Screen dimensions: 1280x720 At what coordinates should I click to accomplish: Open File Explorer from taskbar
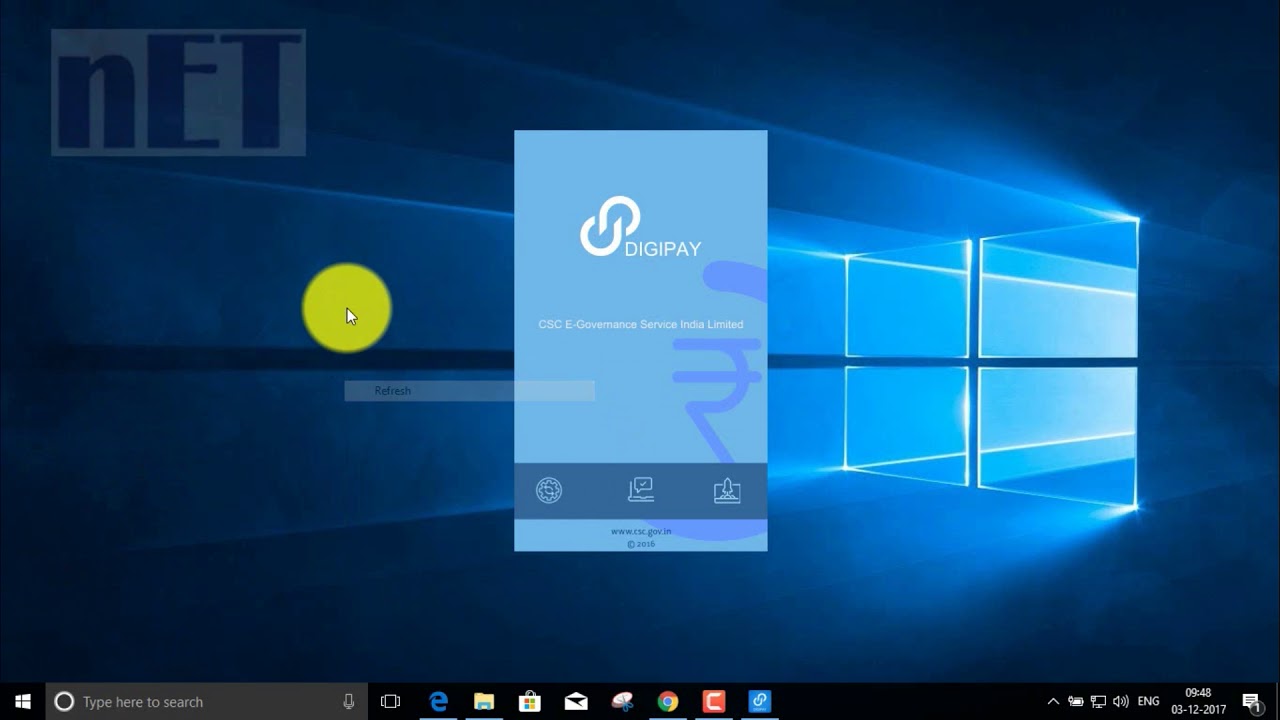click(x=484, y=702)
